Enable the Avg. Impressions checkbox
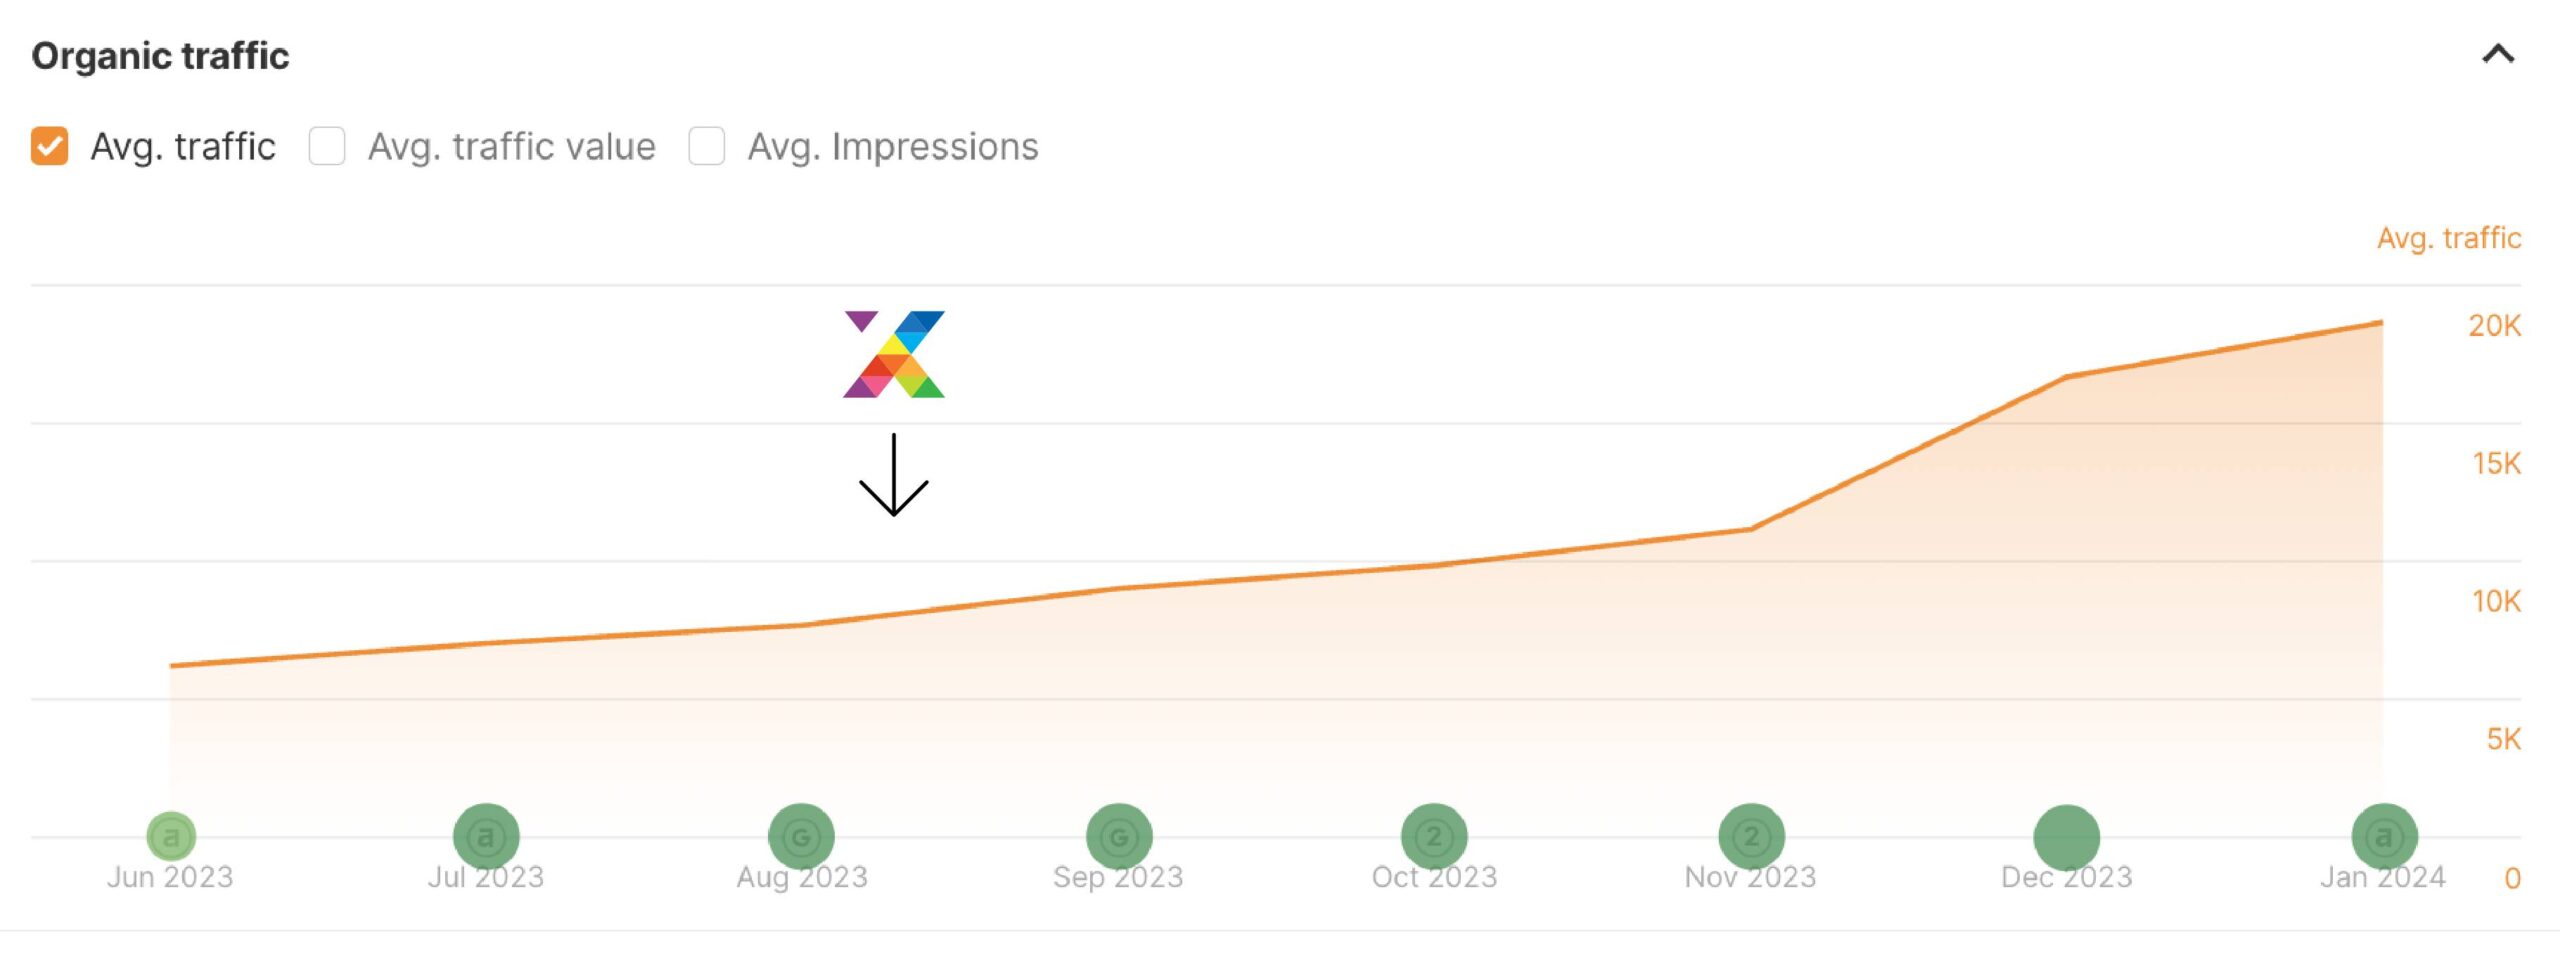Screen dimensions: 2560x956 [x=706, y=146]
